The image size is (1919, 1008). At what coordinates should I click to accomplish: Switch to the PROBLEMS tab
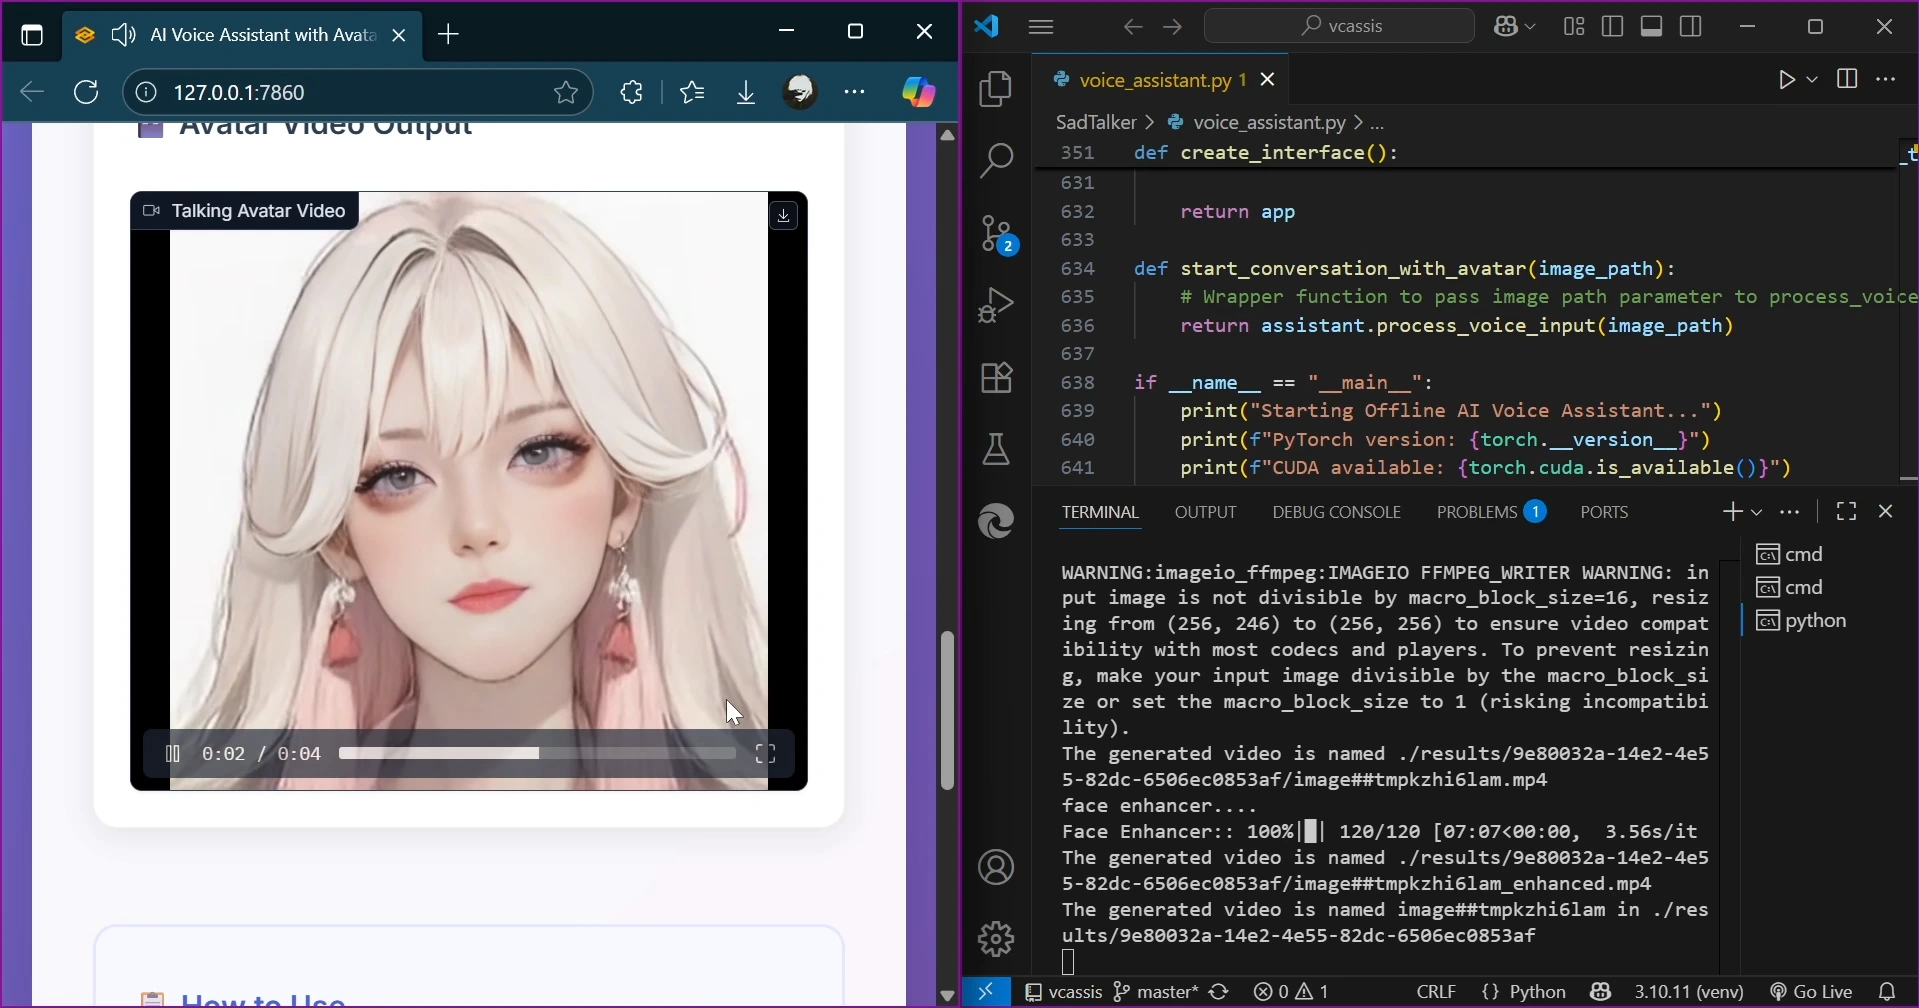1492,513
